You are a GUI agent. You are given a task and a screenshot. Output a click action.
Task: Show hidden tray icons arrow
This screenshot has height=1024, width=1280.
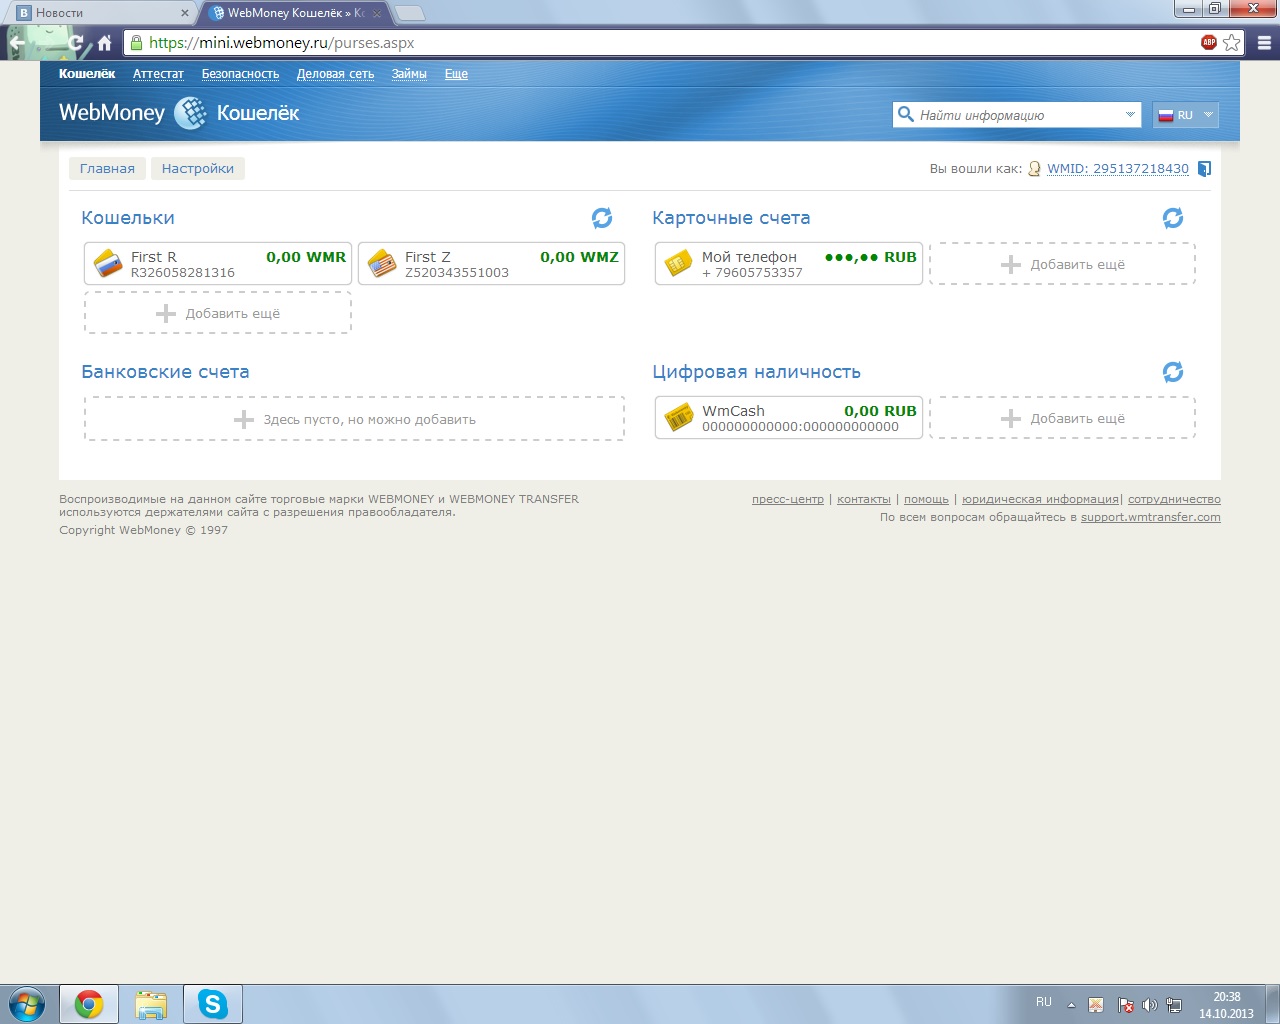[1071, 1005]
